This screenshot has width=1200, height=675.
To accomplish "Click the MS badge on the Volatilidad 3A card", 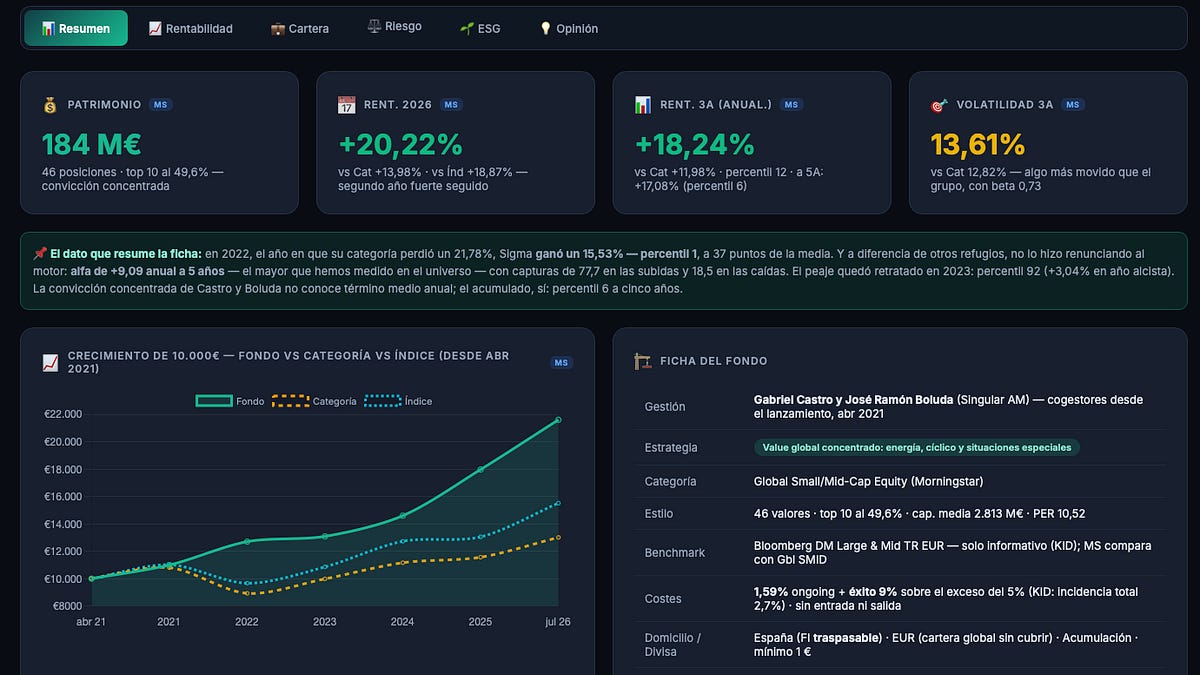I will [x=1073, y=104].
